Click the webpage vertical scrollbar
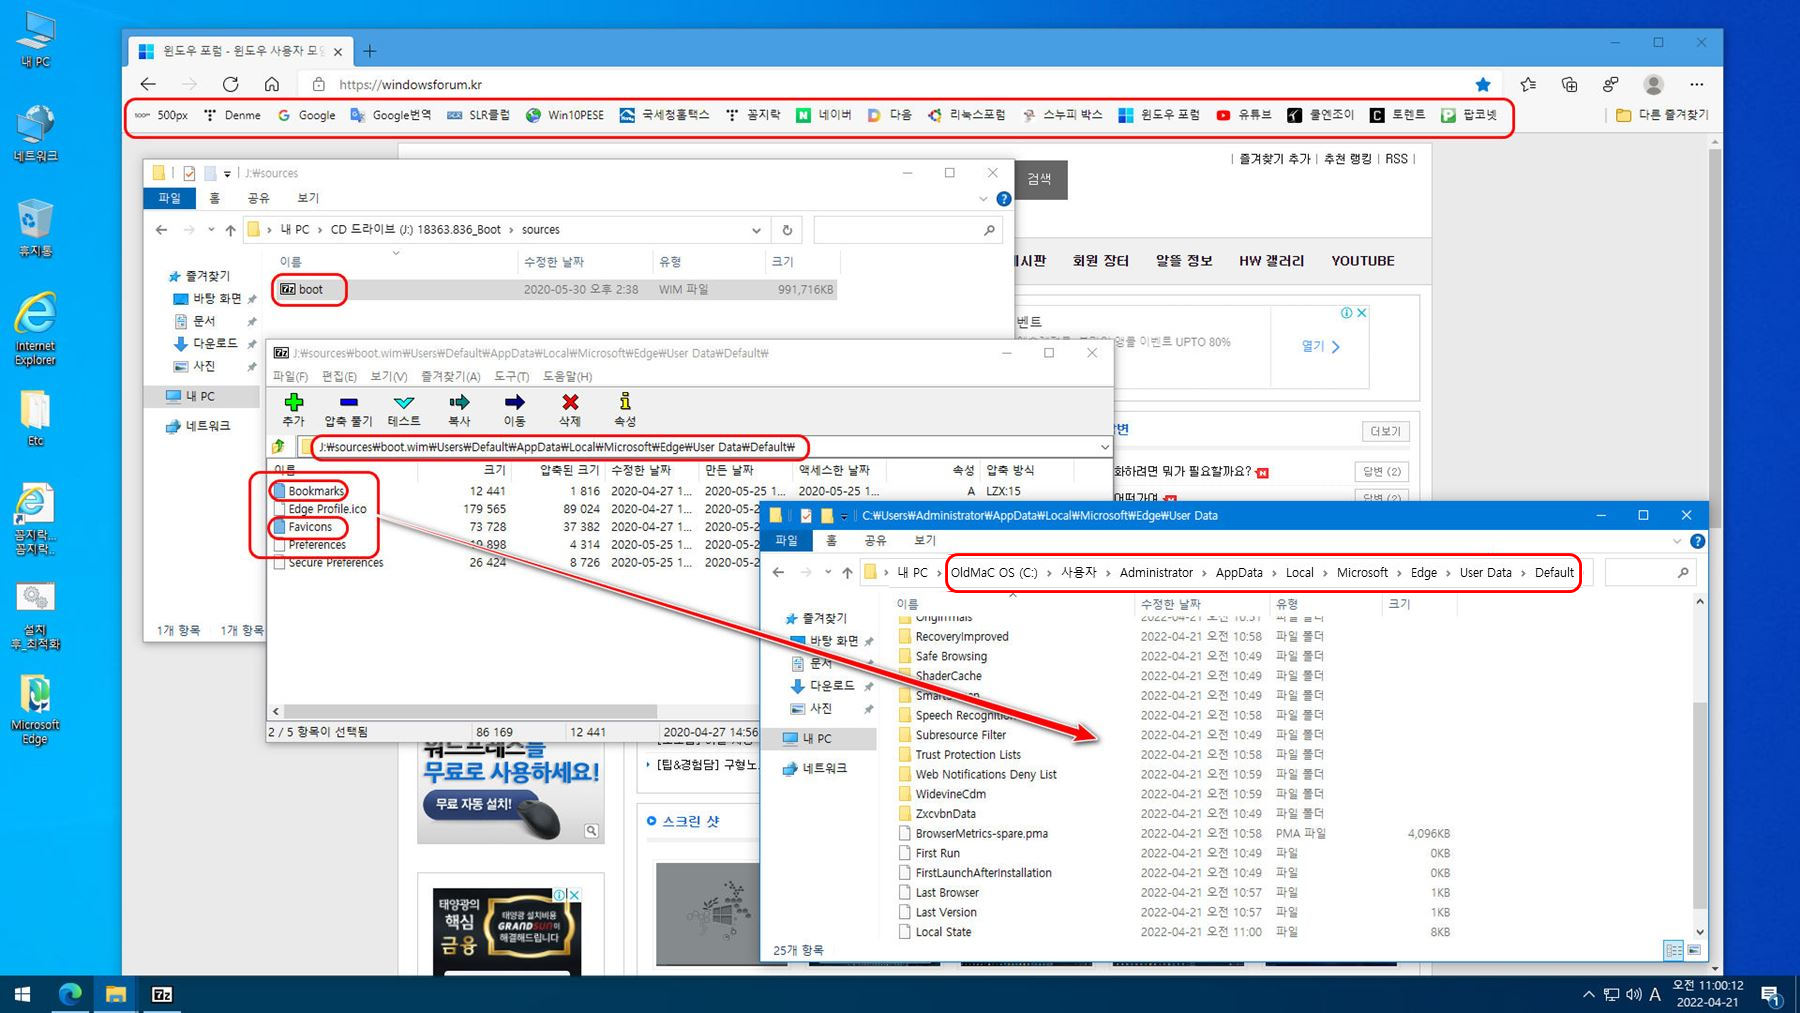Image resolution: width=1800 pixels, height=1013 pixels. (1715, 340)
